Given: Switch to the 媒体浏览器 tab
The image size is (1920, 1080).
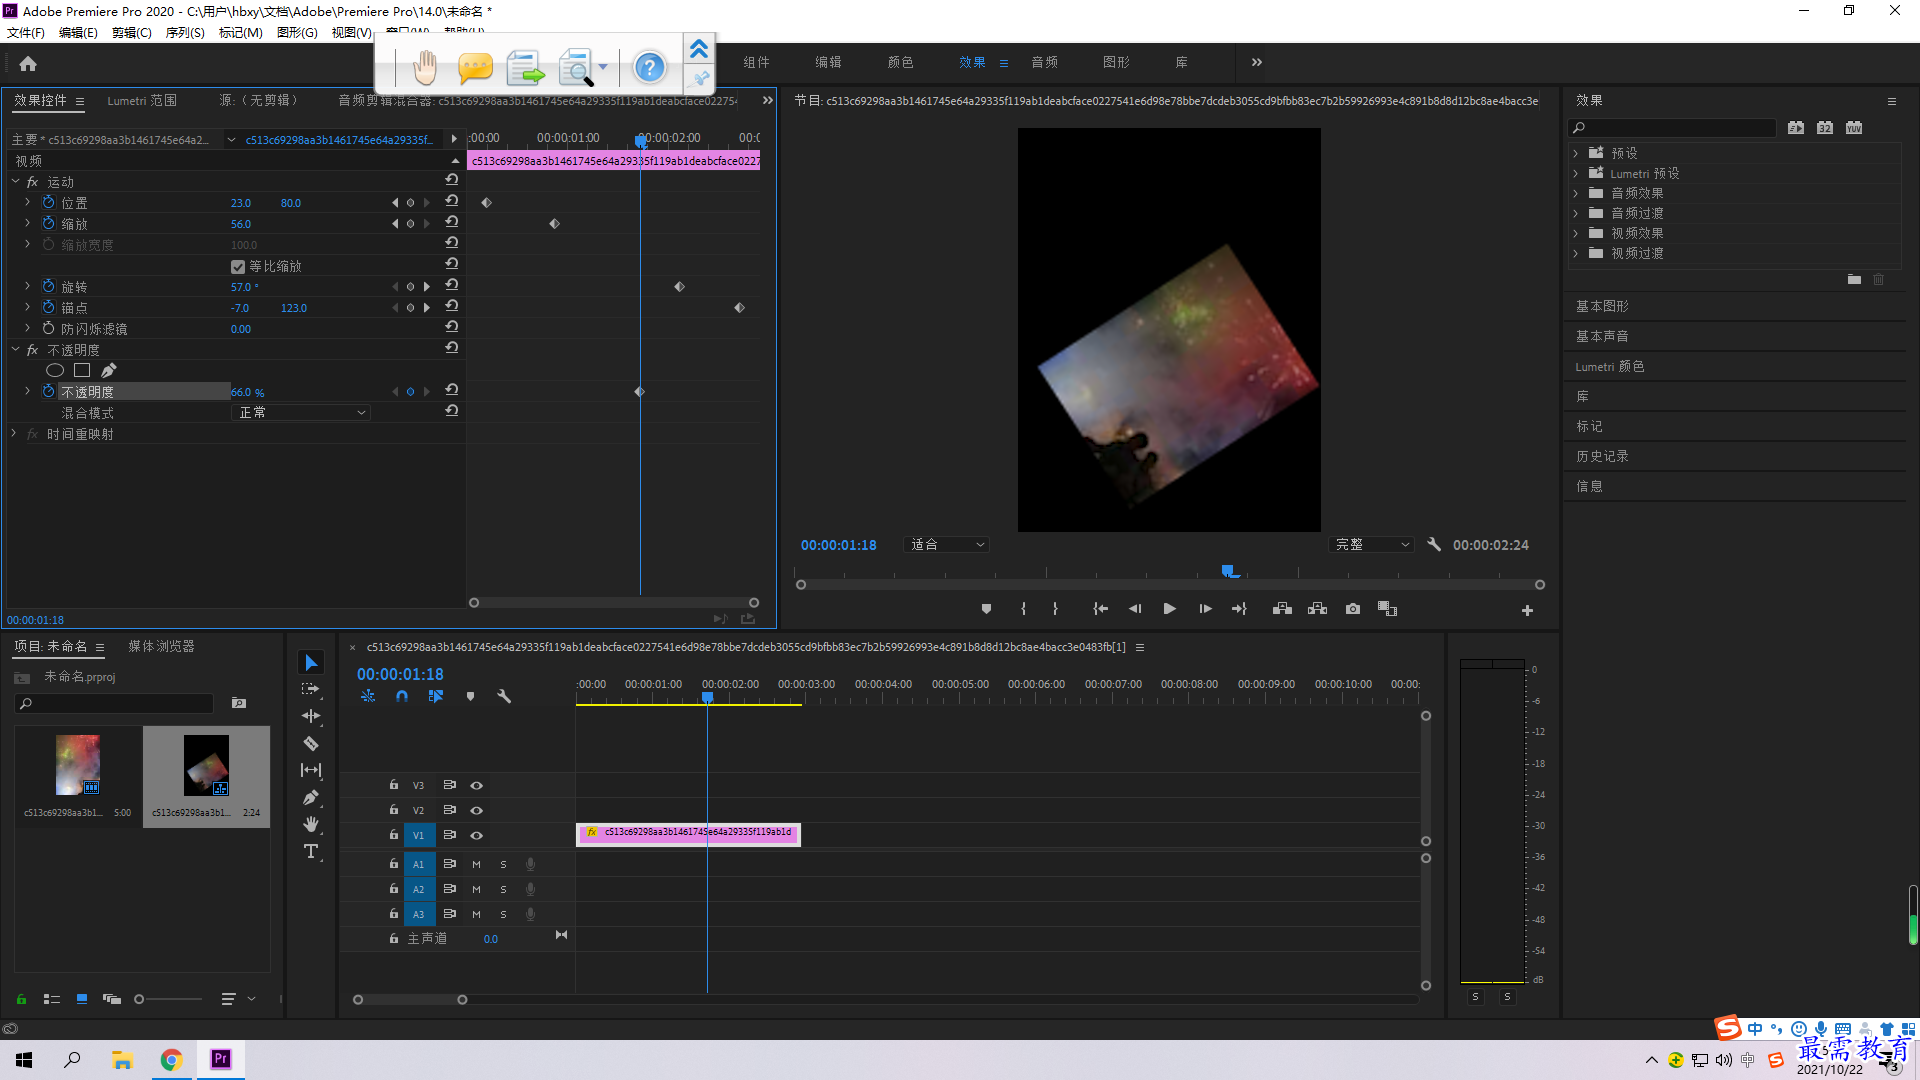Looking at the screenshot, I should coord(161,646).
